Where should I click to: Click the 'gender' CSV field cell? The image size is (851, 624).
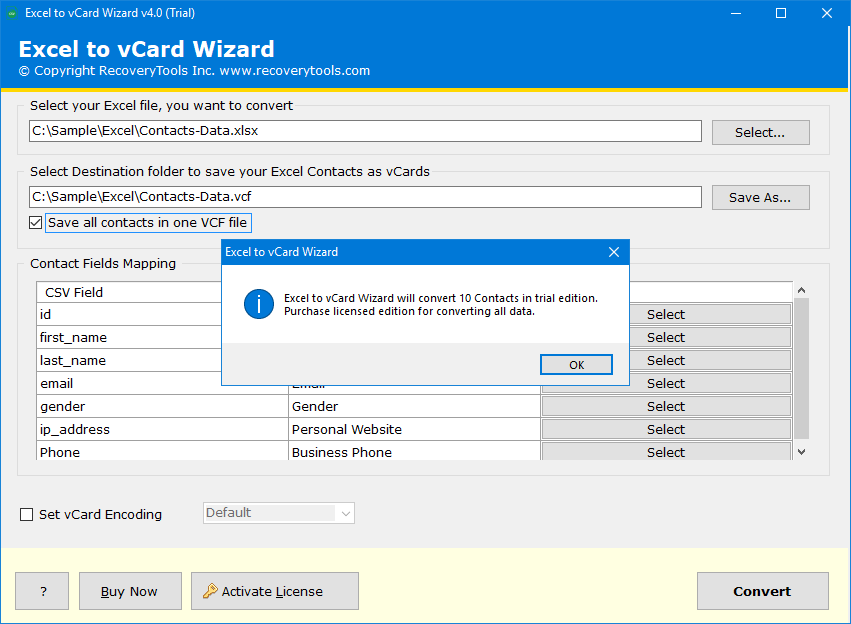[162, 406]
